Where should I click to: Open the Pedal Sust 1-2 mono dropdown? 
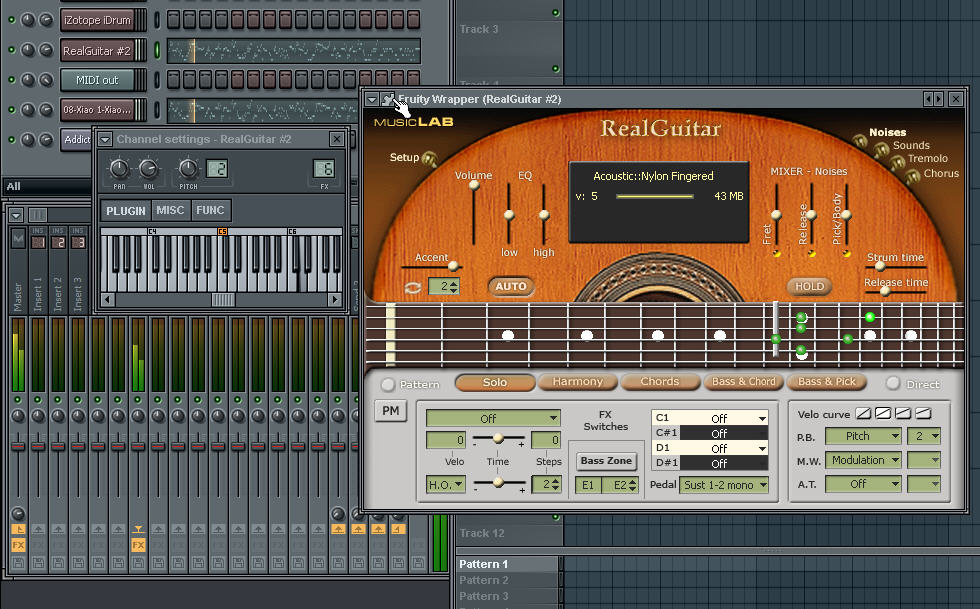click(x=724, y=485)
